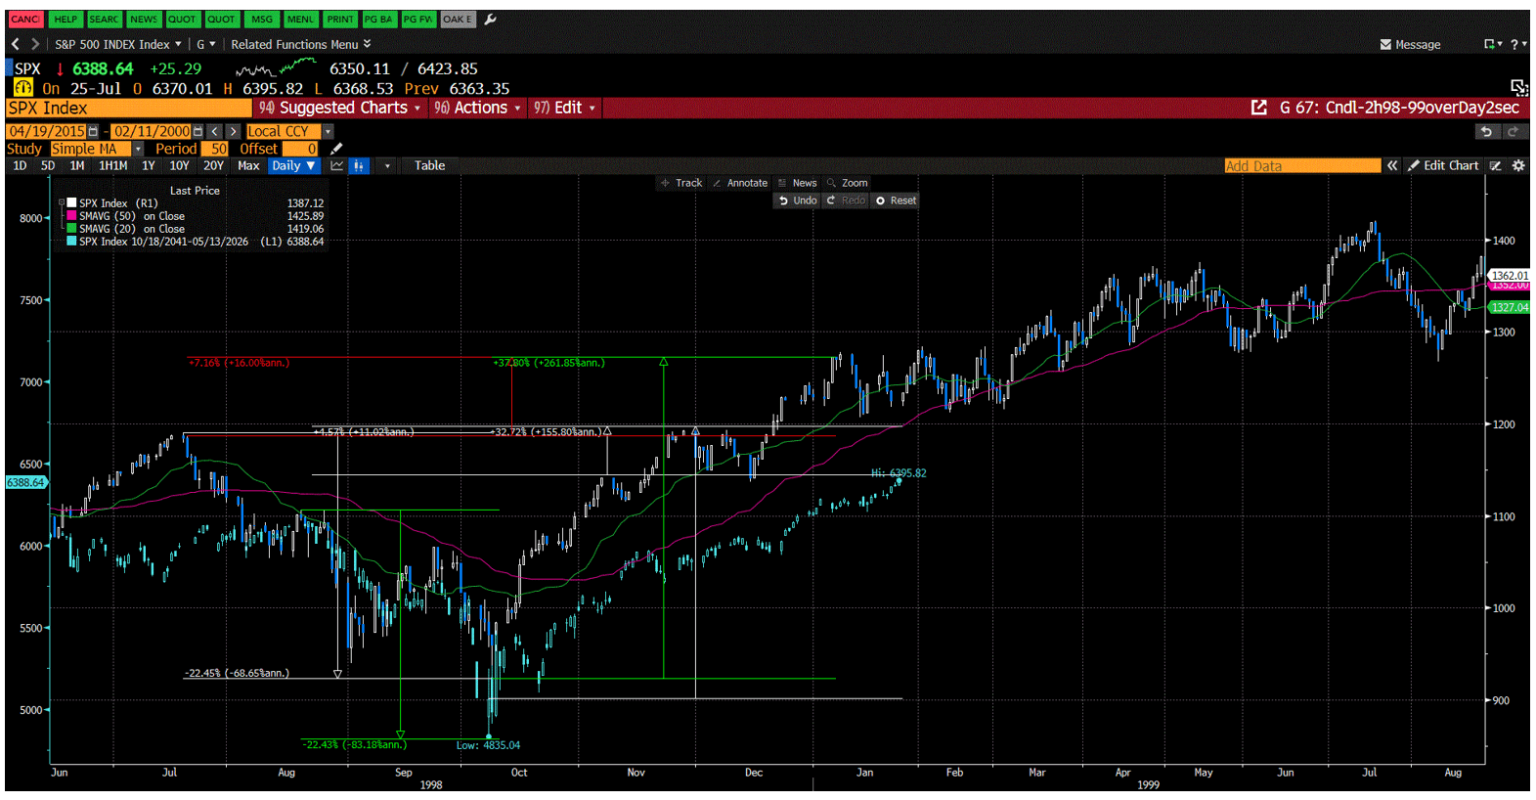This screenshot has height=800, width=1536.
Task: Open the Daily interval dropdown
Action: pos(294,166)
